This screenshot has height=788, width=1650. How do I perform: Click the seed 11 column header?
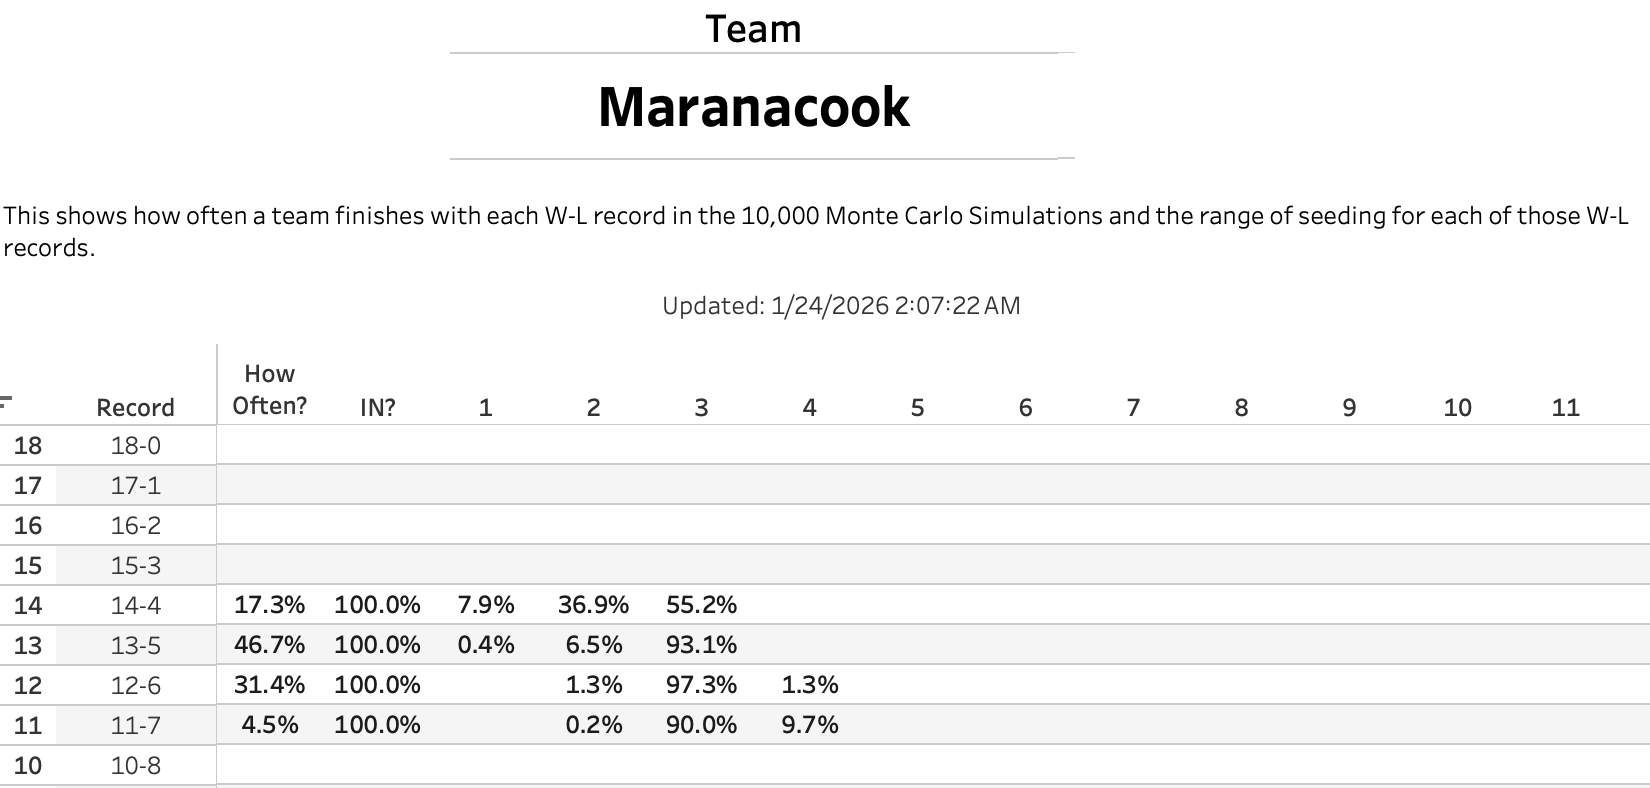[1565, 407]
